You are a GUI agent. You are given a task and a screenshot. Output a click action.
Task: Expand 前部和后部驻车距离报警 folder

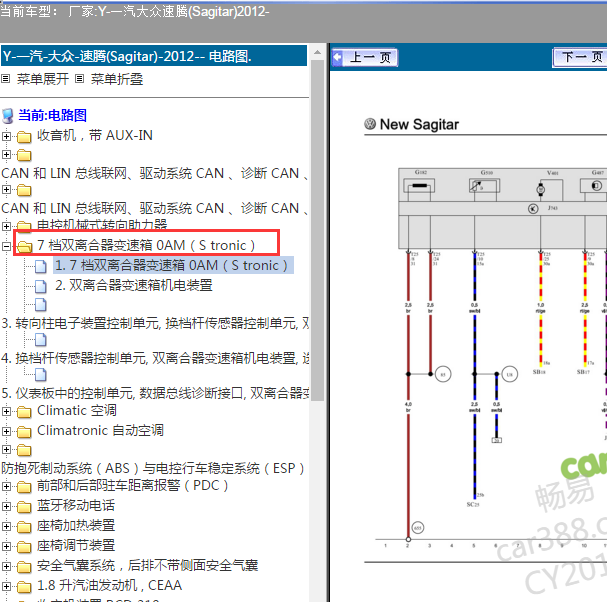coord(6,486)
